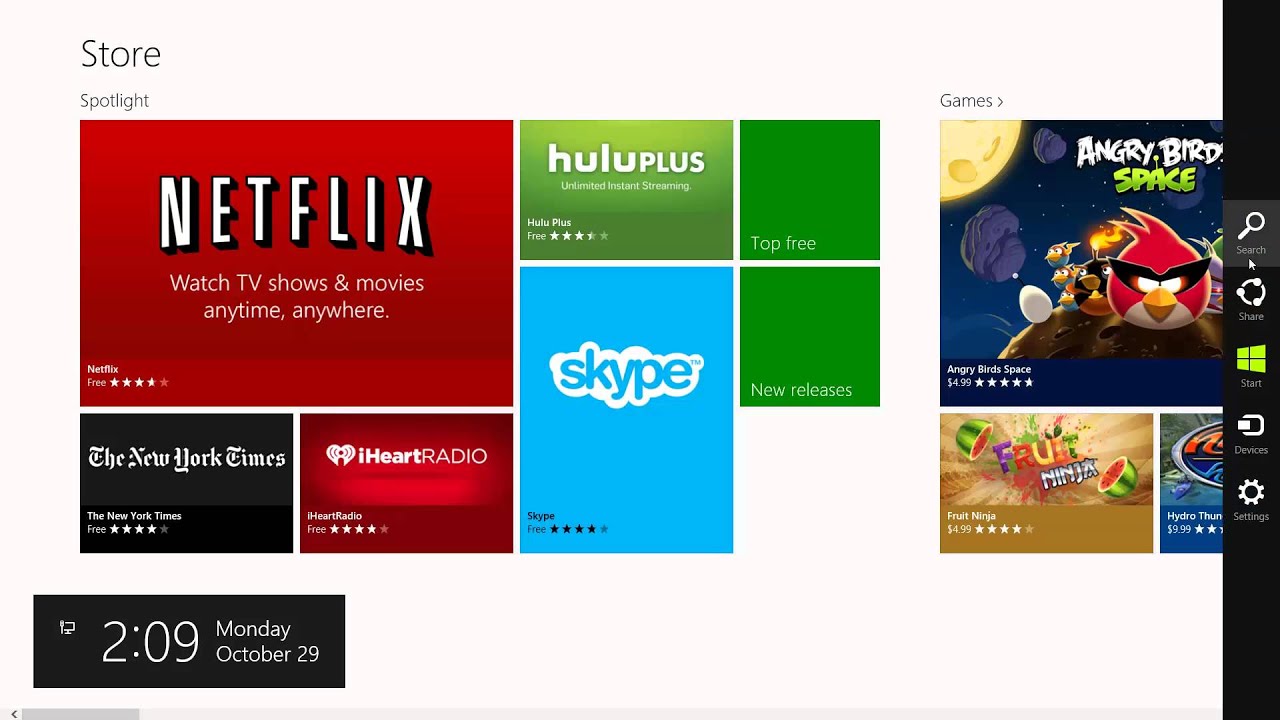
Task: Open the Settings gear charm
Action: [1251, 500]
